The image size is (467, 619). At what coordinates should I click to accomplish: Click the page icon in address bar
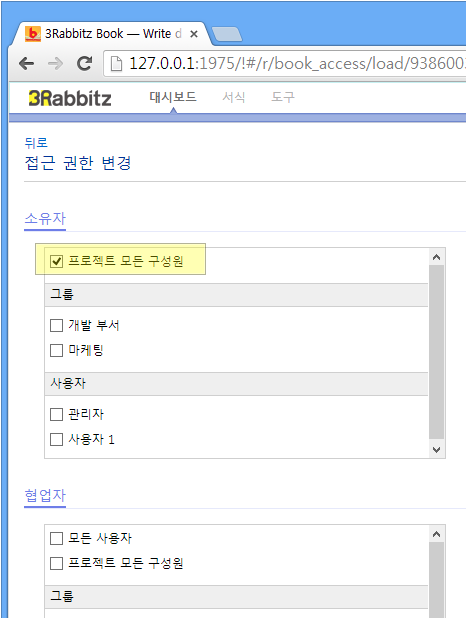click(116, 64)
